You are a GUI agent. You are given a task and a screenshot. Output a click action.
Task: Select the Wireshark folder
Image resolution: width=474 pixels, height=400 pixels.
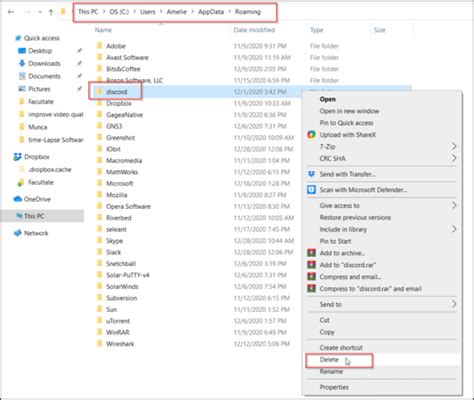[120, 344]
